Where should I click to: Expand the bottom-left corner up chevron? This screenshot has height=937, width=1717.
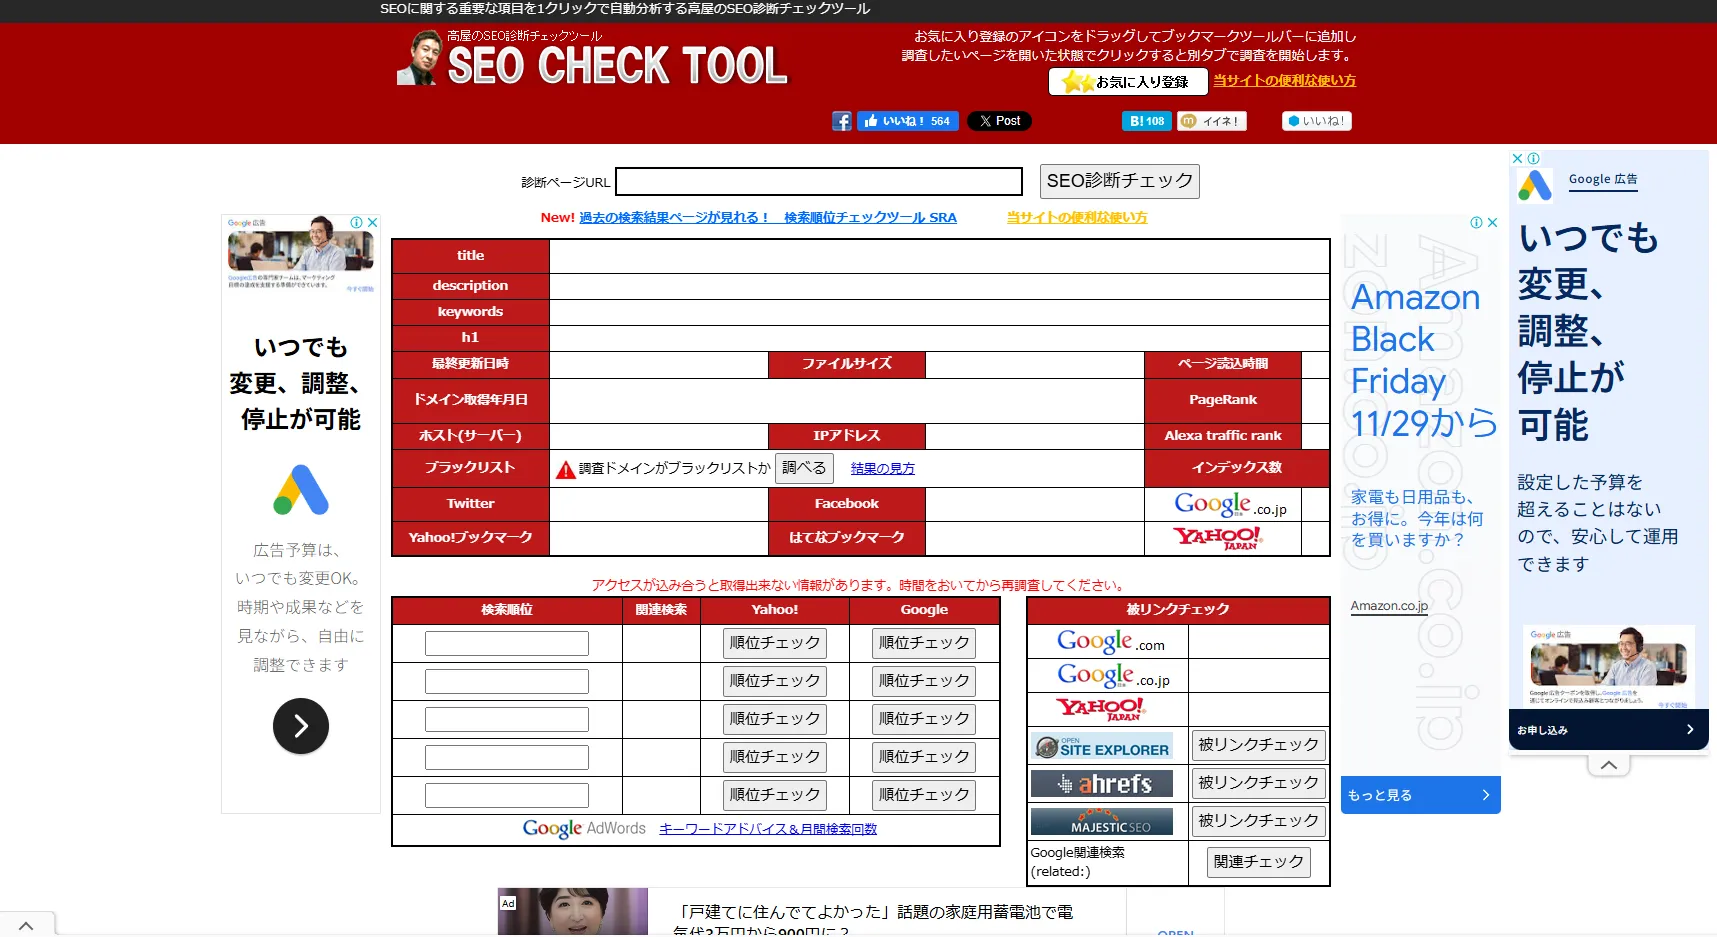[x=27, y=926]
